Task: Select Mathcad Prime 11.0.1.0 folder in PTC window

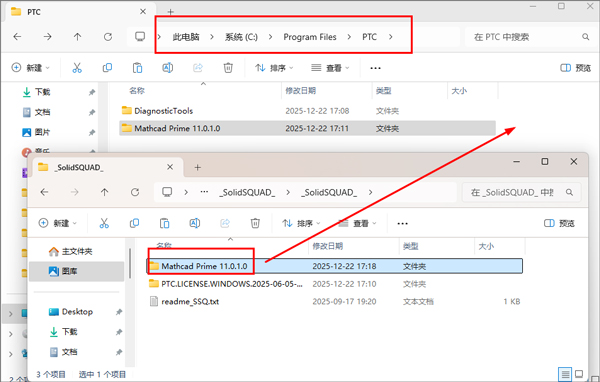Action: click(x=307, y=128)
